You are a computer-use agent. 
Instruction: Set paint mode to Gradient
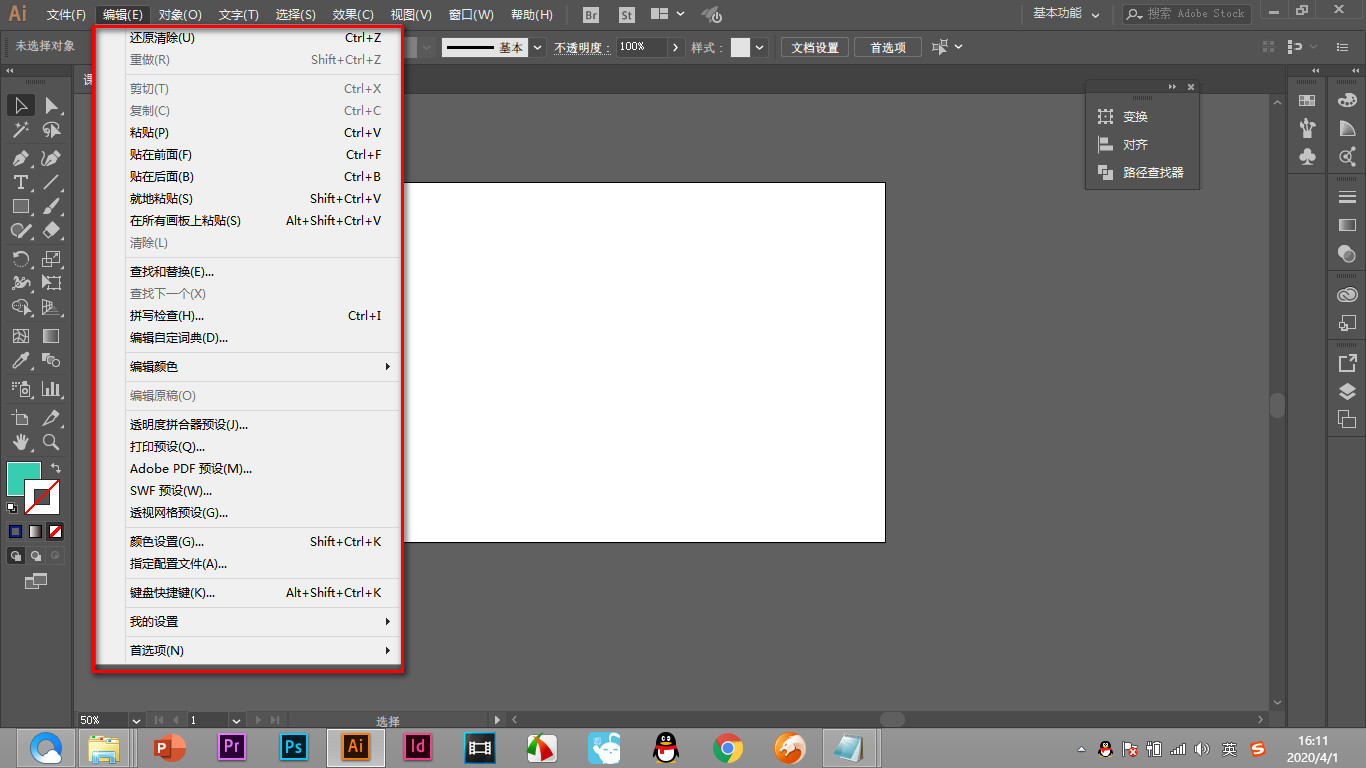(x=36, y=532)
